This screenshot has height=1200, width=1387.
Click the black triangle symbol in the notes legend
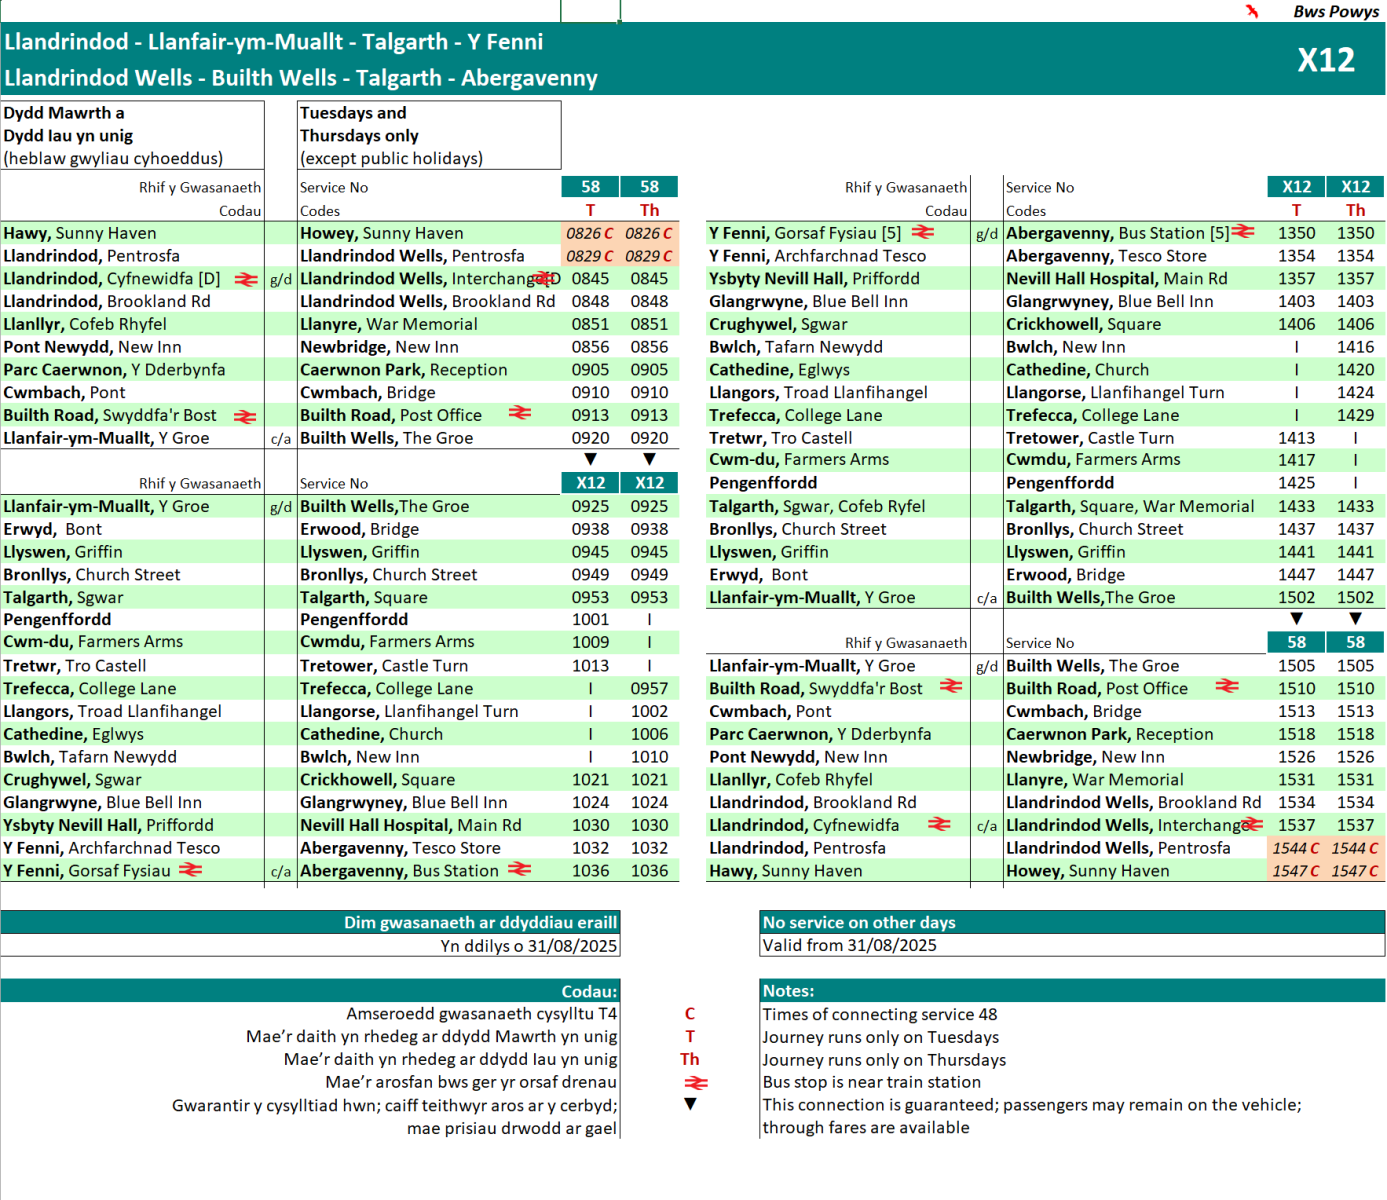click(690, 1104)
